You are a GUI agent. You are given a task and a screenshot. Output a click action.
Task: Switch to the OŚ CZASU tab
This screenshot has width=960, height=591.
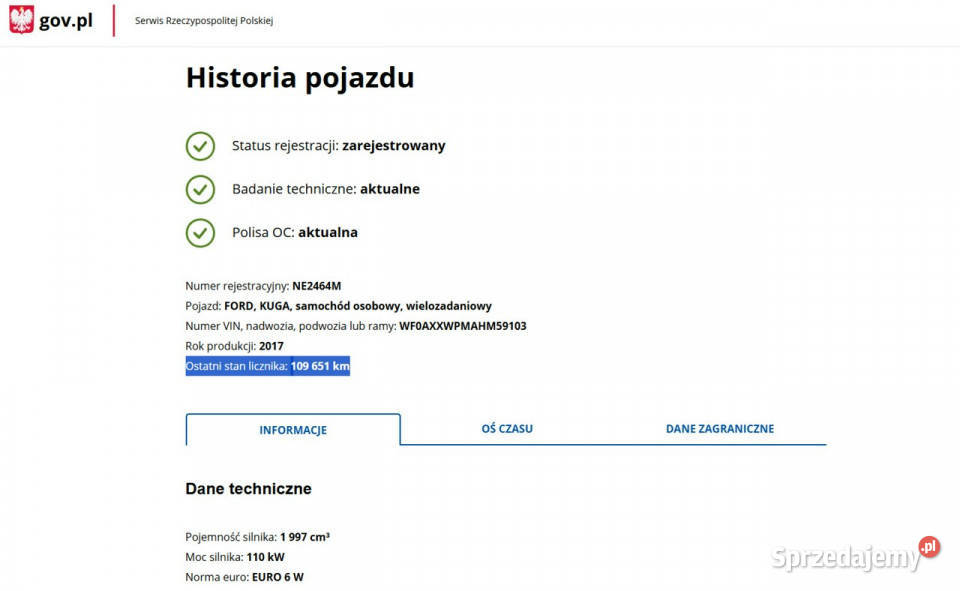point(507,429)
